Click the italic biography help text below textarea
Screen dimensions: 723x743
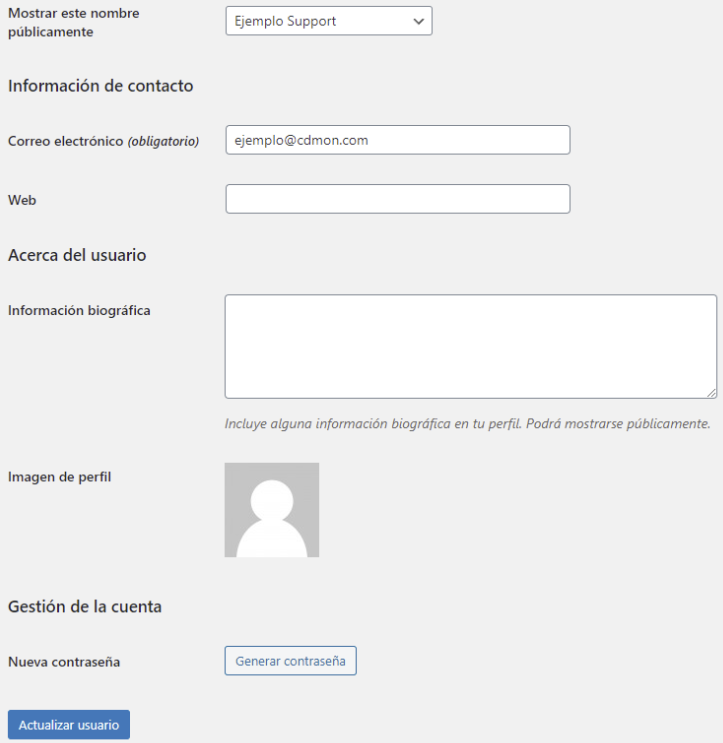[x=468, y=424]
